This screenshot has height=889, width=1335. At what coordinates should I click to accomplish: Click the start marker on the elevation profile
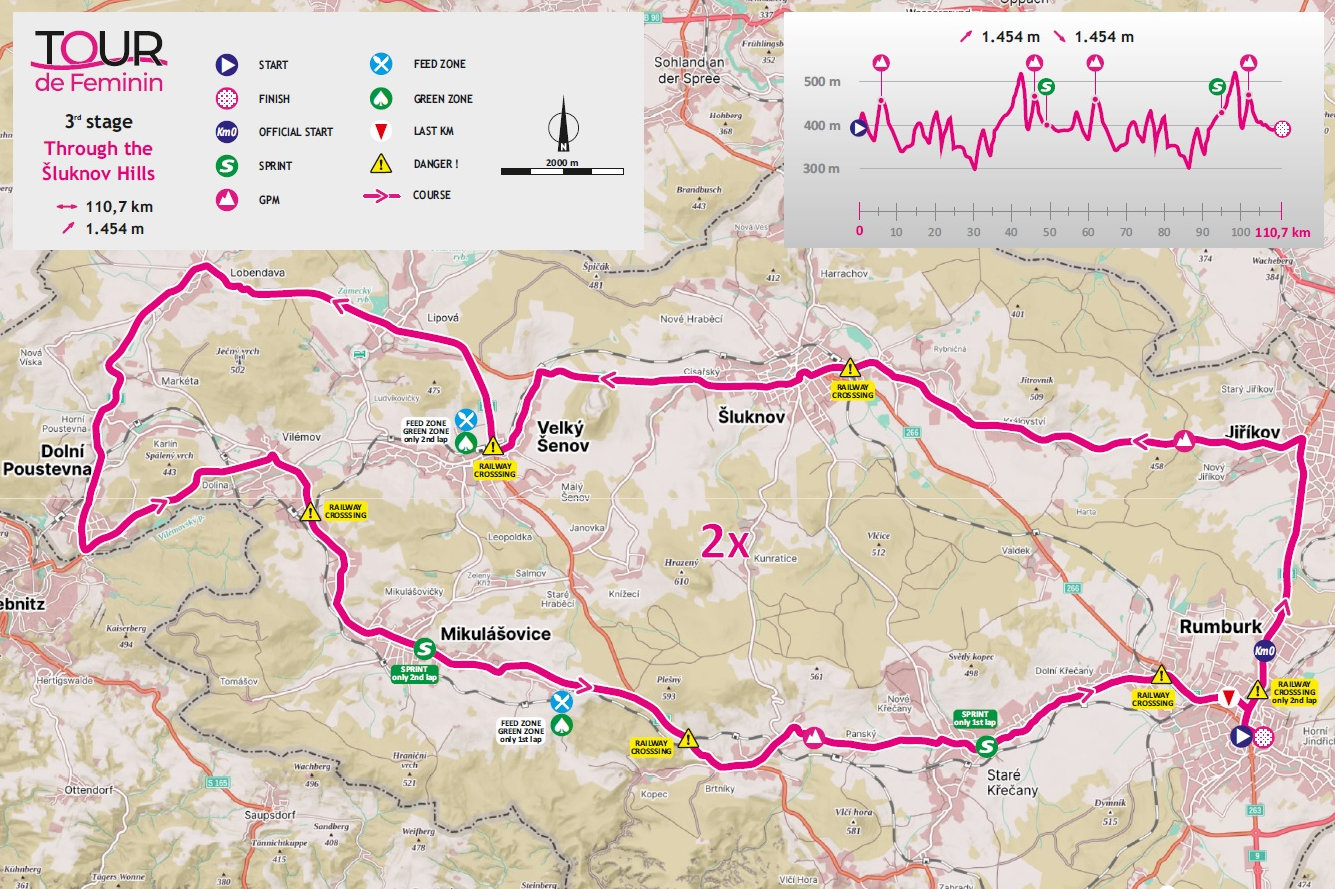click(858, 128)
